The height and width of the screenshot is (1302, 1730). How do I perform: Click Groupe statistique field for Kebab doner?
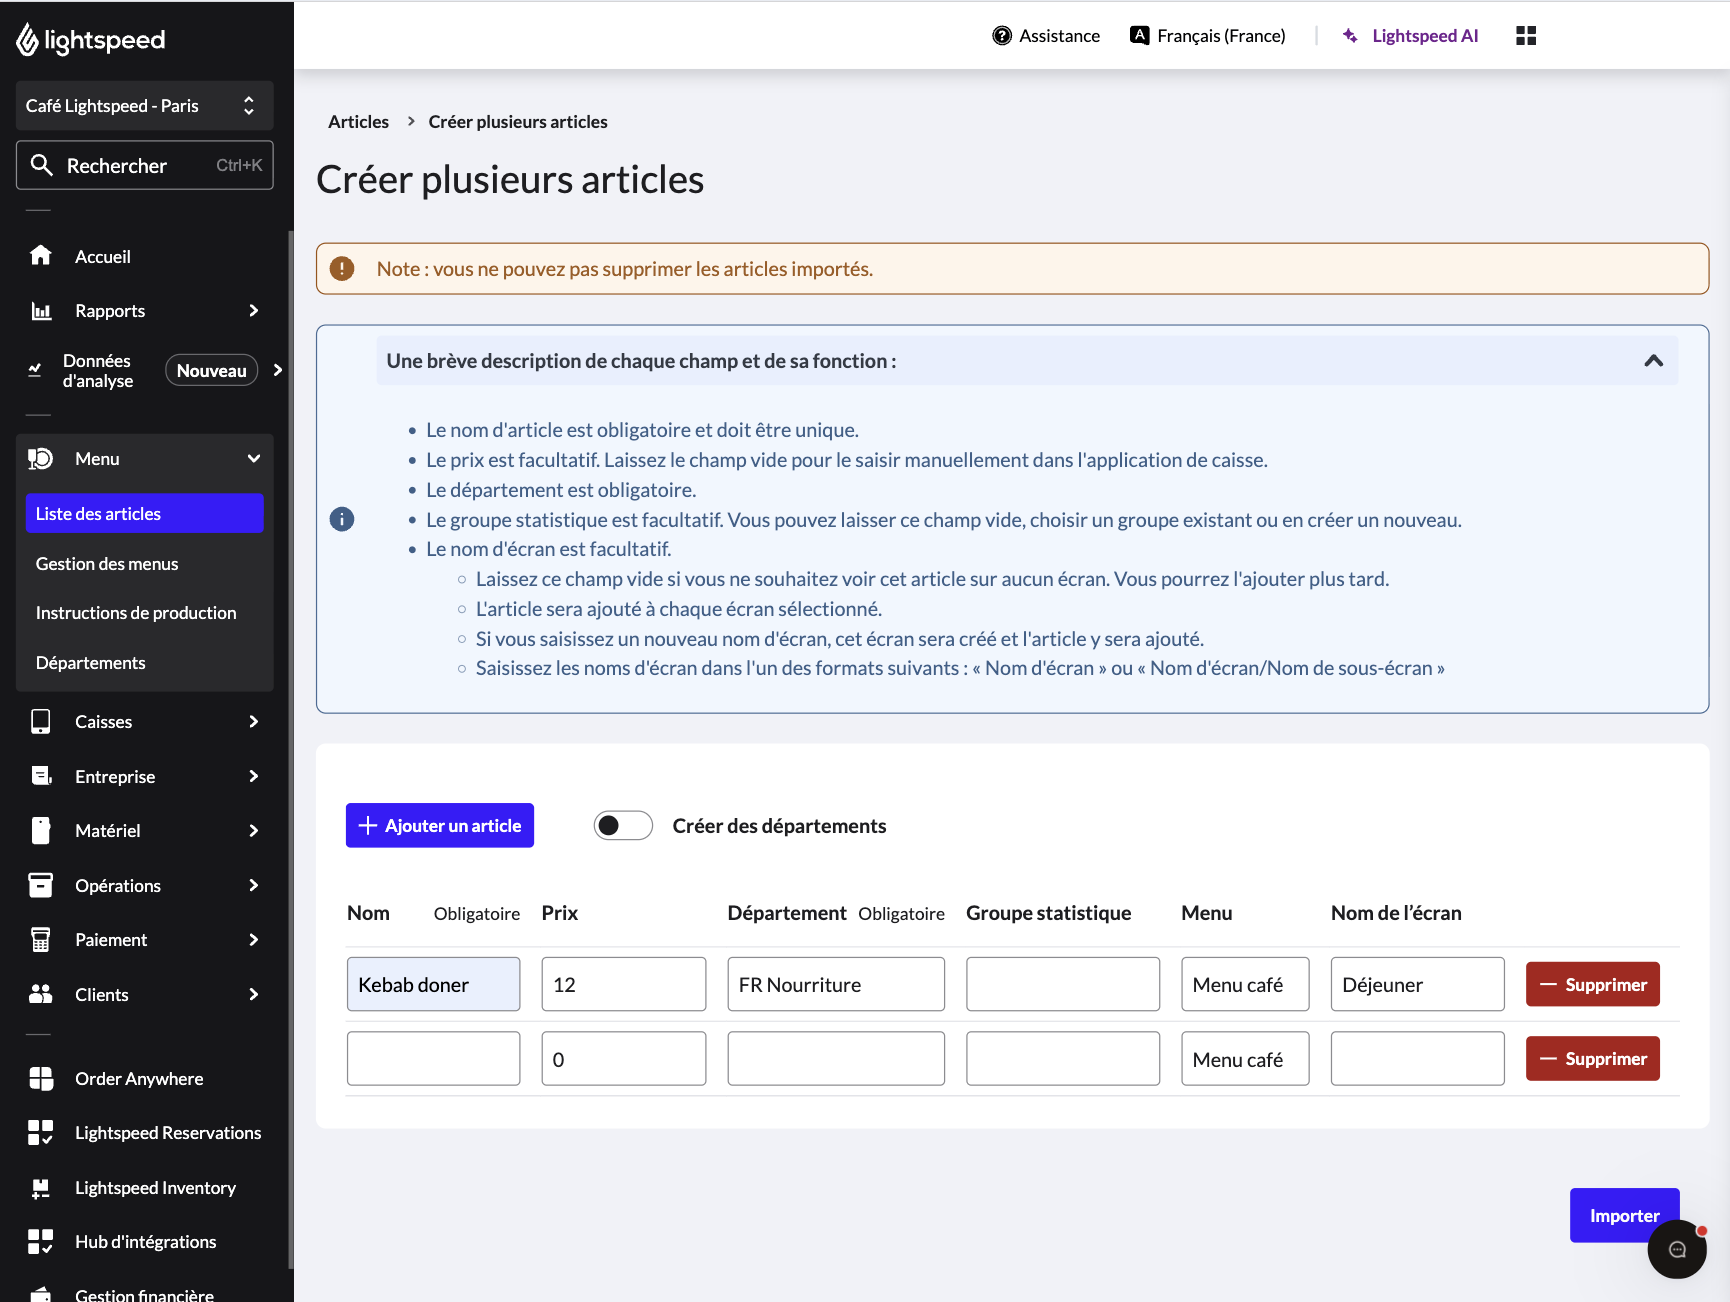click(x=1063, y=984)
